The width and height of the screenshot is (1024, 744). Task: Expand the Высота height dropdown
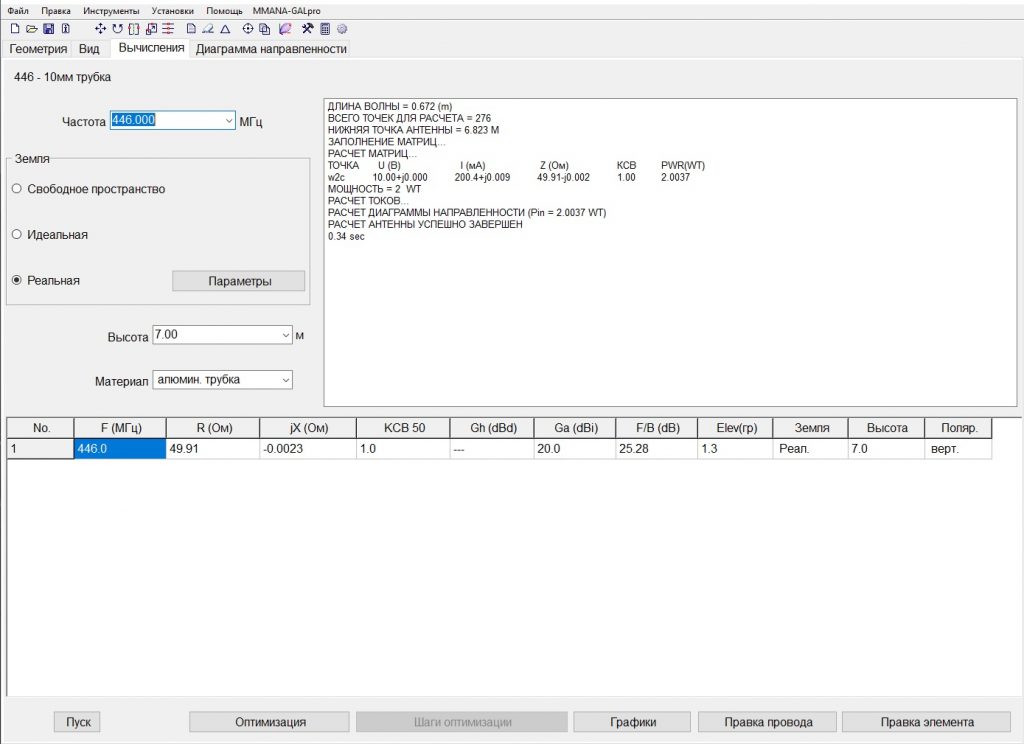(x=286, y=336)
